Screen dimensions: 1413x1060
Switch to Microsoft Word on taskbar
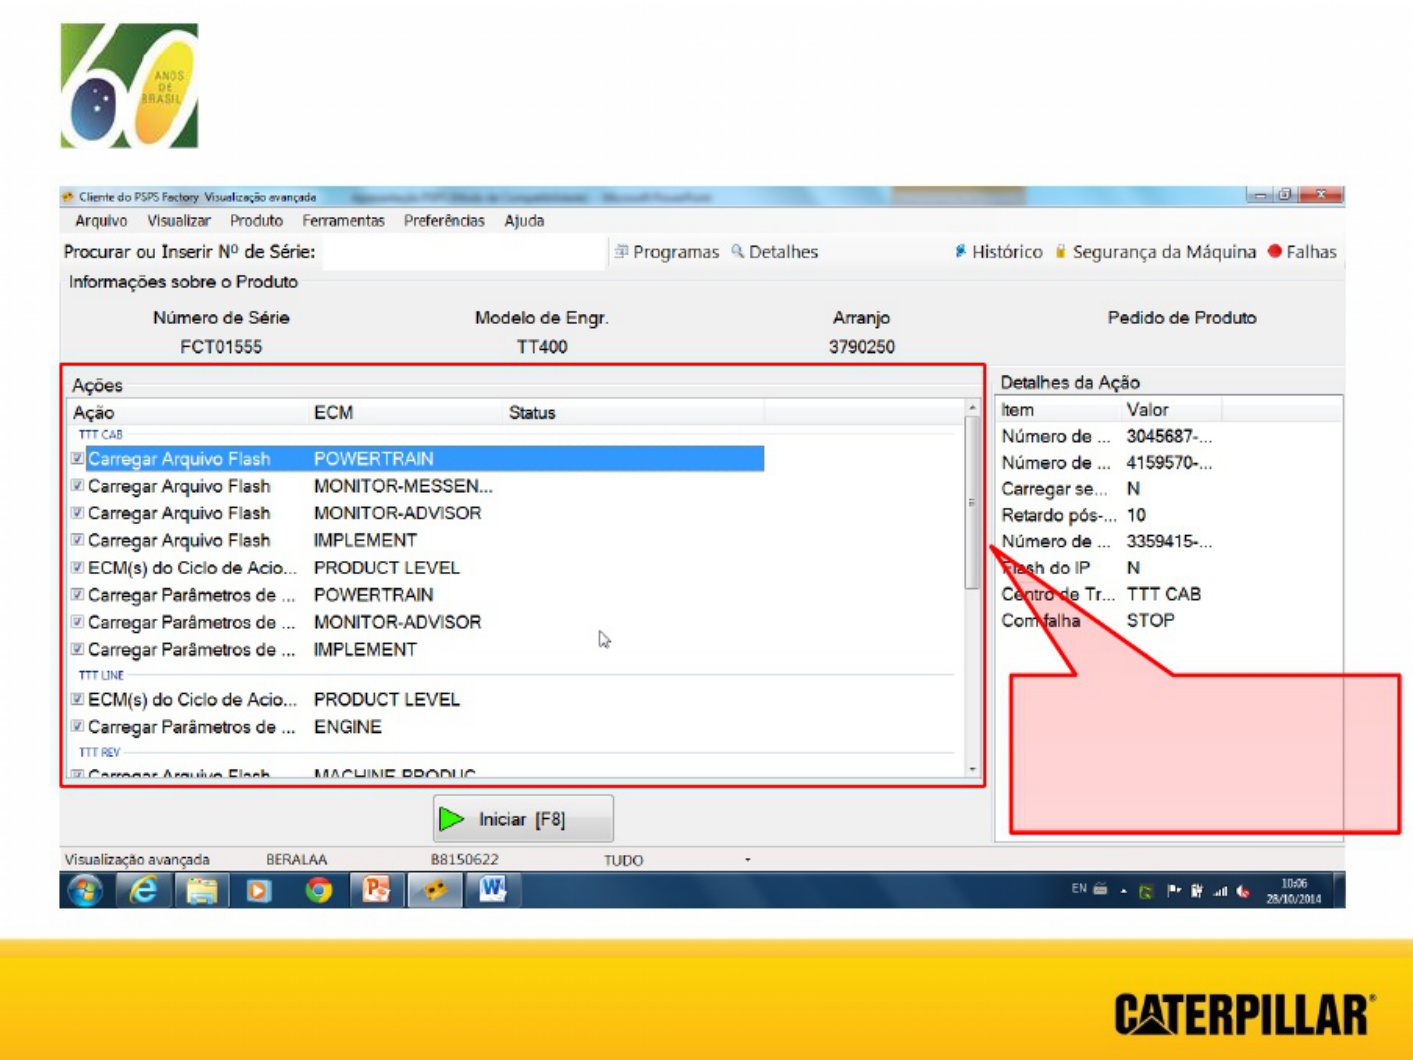click(492, 890)
